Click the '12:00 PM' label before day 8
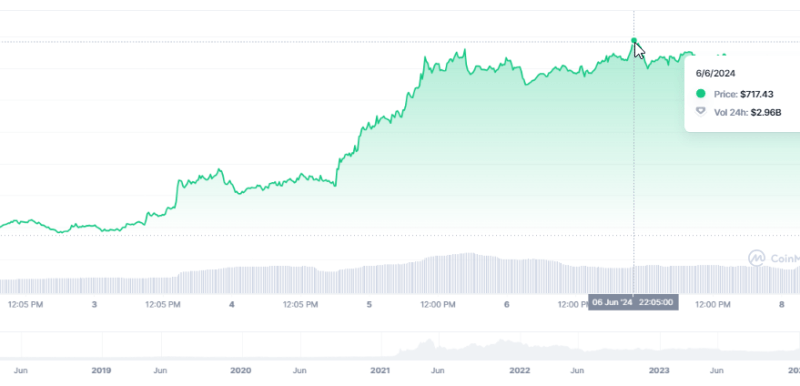Image resolution: width=800 pixels, height=386 pixels. click(x=713, y=304)
